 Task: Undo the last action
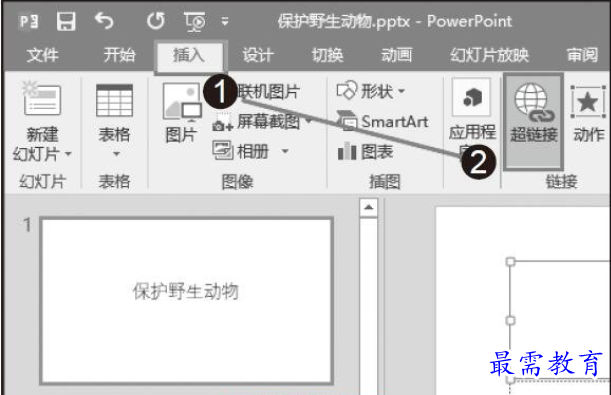point(104,21)
